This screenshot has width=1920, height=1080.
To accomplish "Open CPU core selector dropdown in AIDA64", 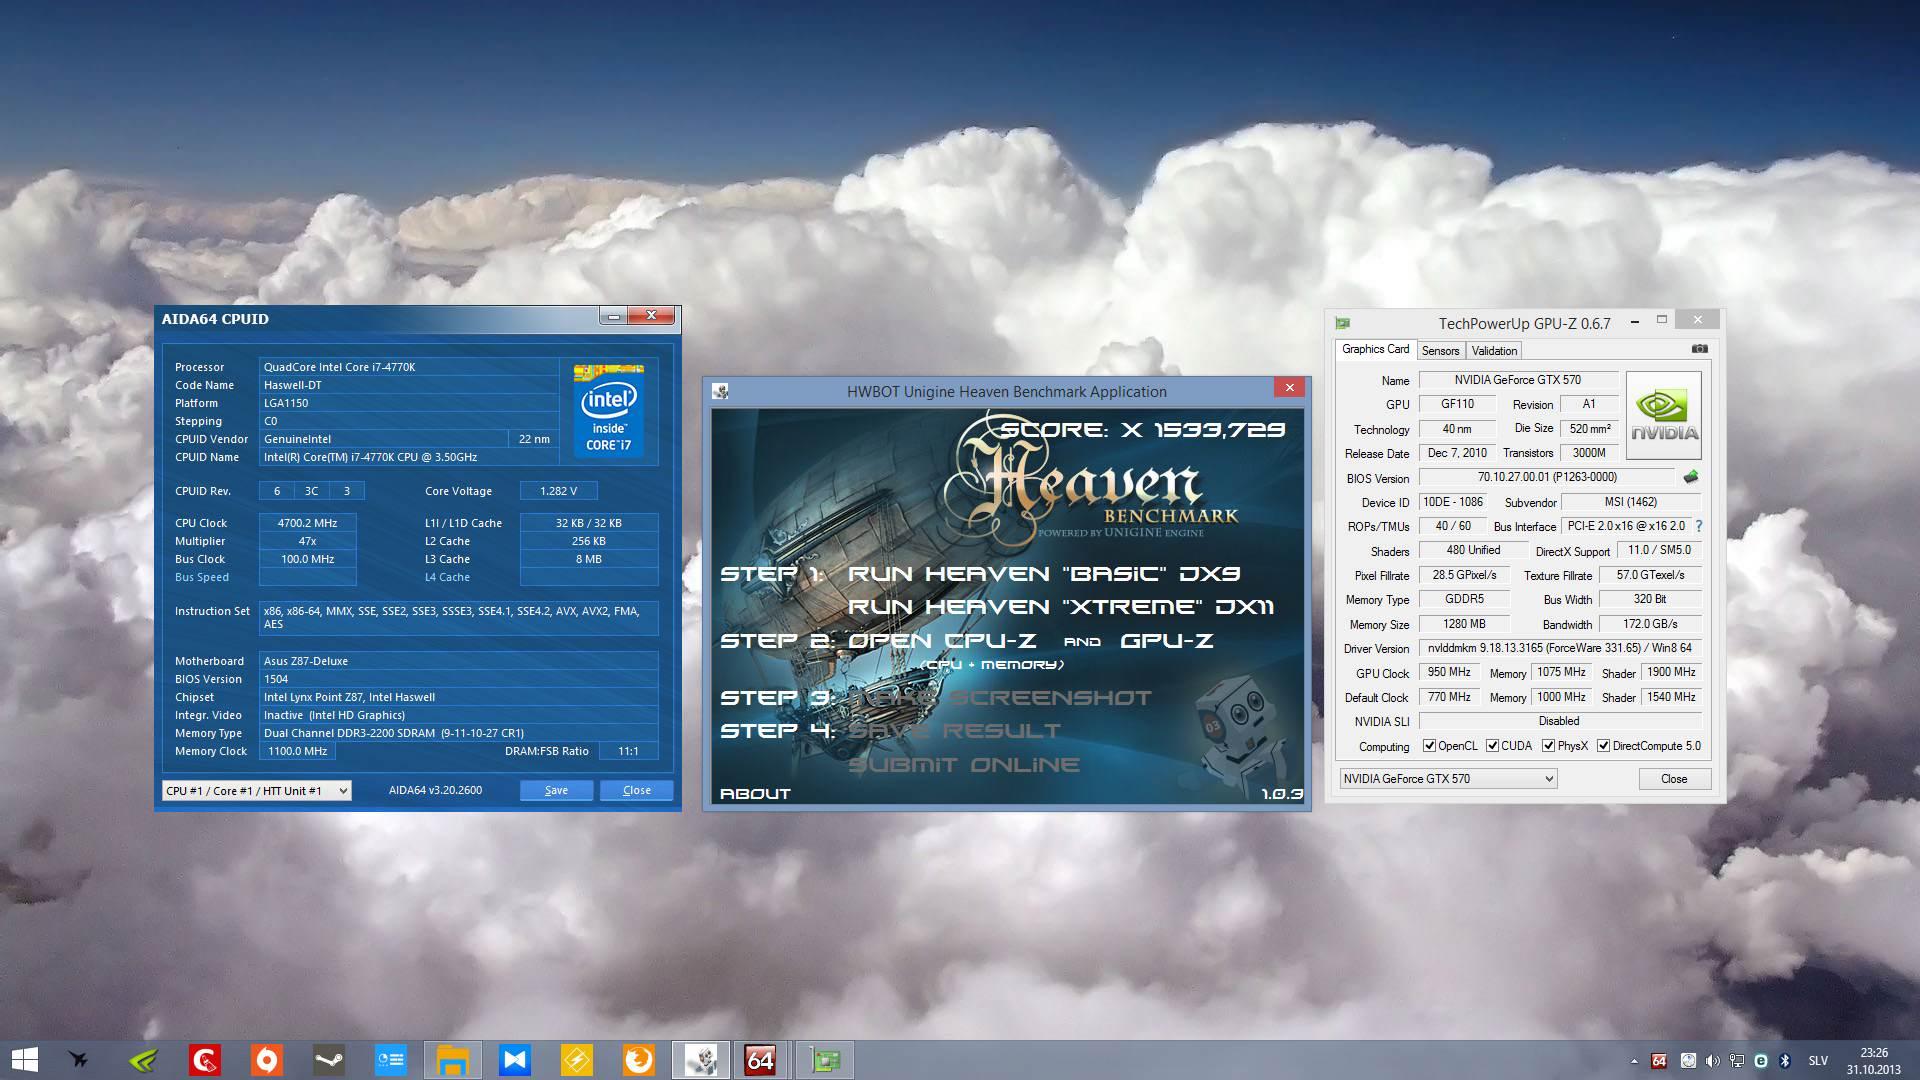I will pyautogui.click(x=256, y=790).
